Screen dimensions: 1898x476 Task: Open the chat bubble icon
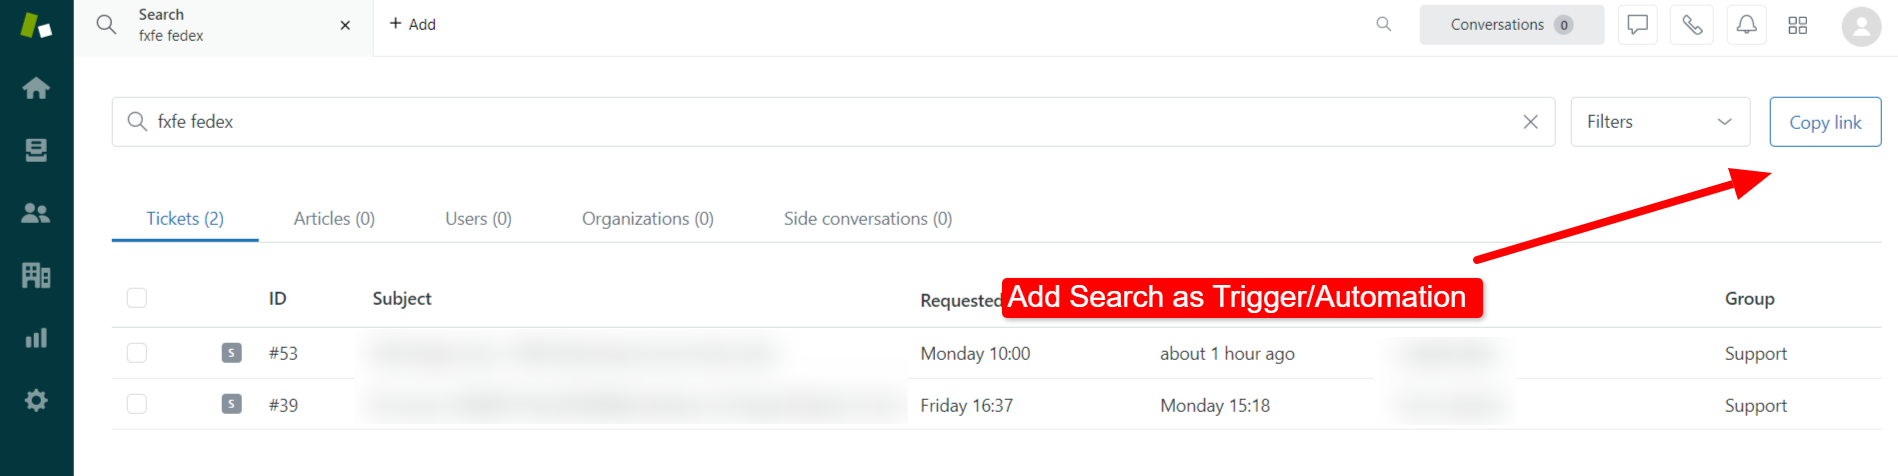point(1637,25)
